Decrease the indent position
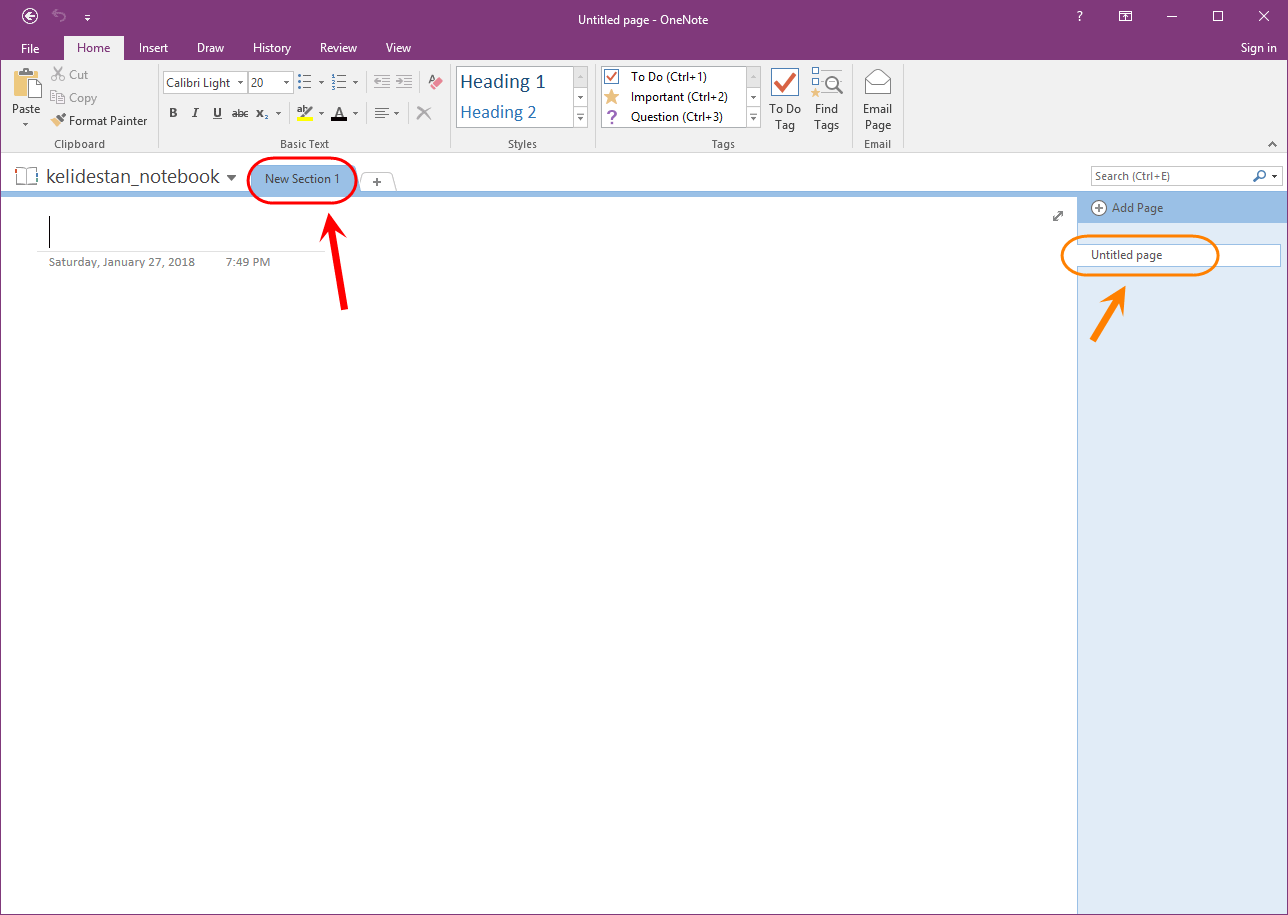 pos(381,83)
